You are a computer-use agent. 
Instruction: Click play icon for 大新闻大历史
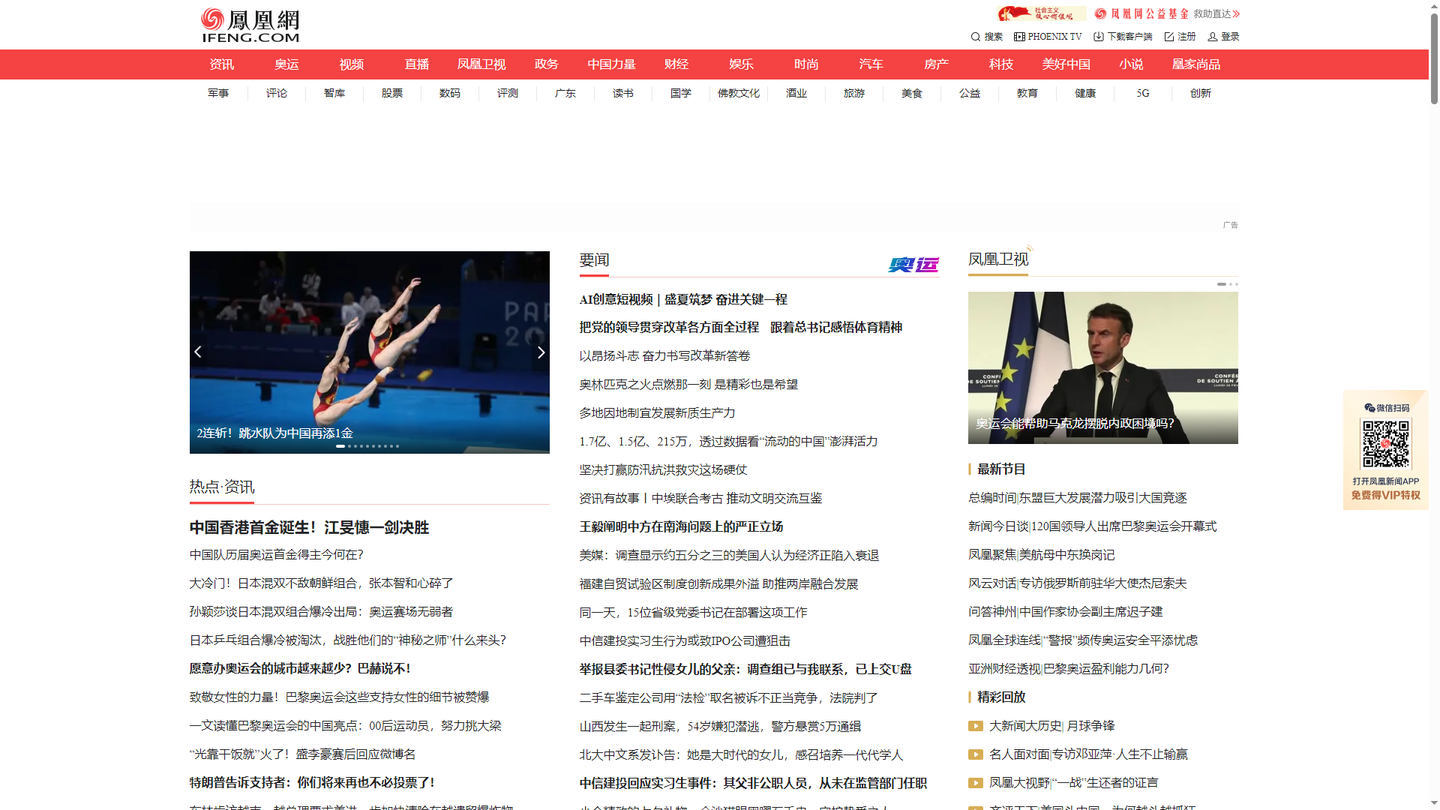[x=975, y=726]
